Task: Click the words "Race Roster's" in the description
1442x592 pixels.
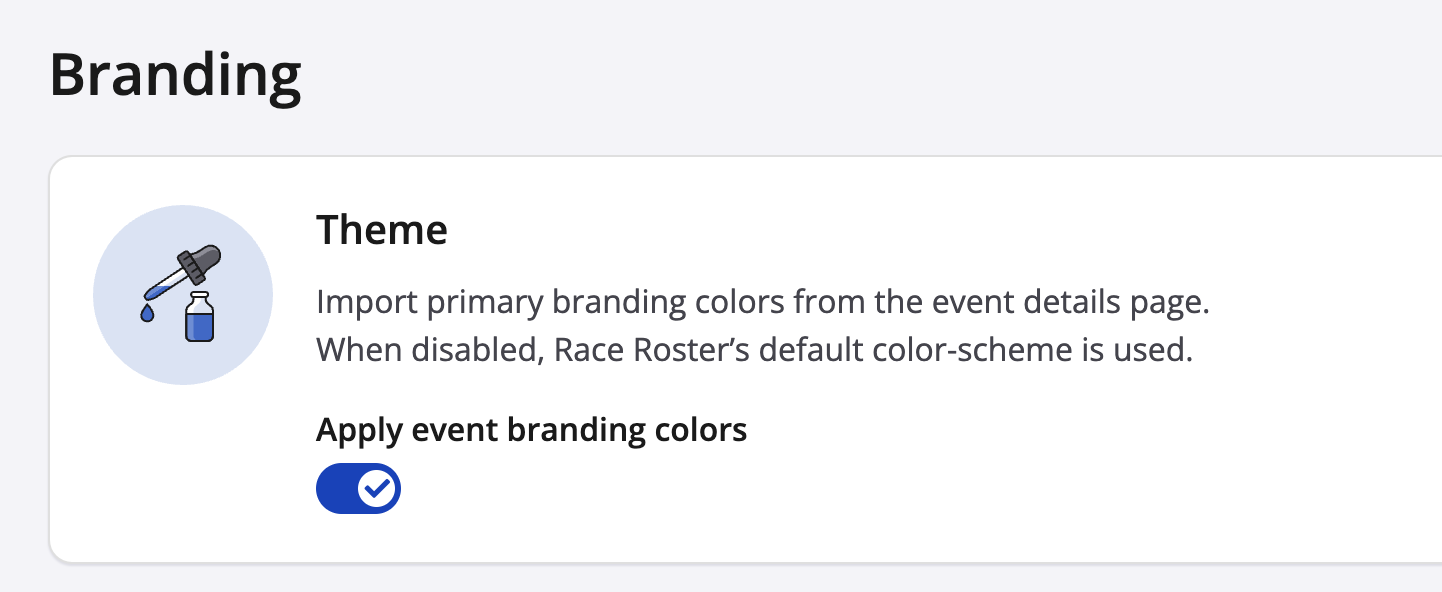Action: click(x=634, y=351)
